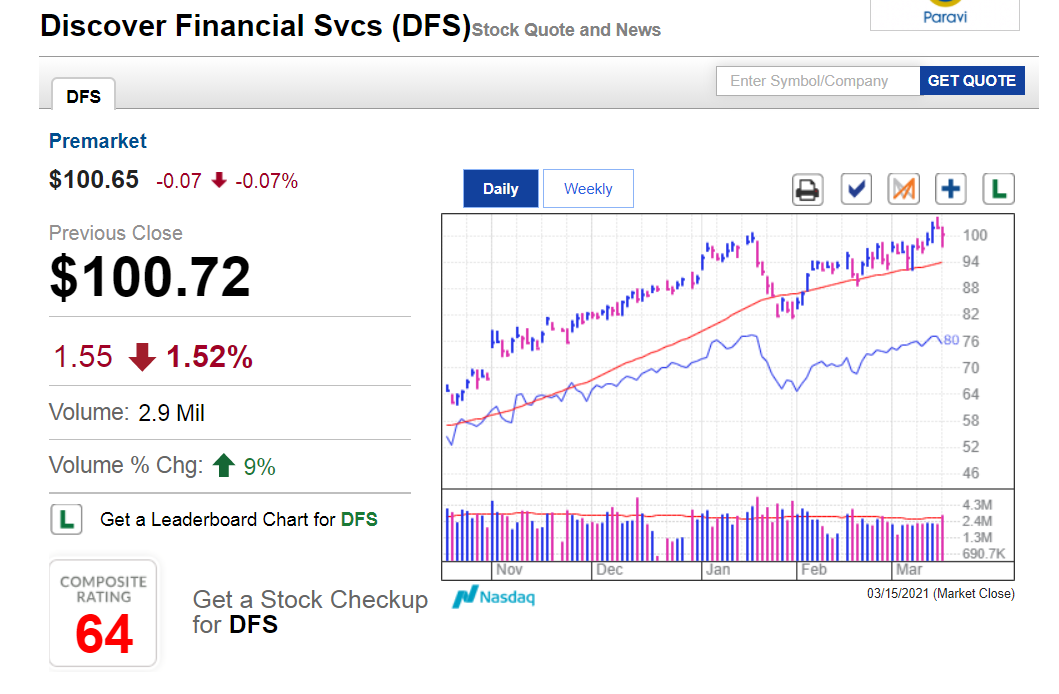The width and height of the screenshot is (1059, 694).
Task: Click the blue plus icon above chart
Action: pyautogui.click(x=950, y=189)
